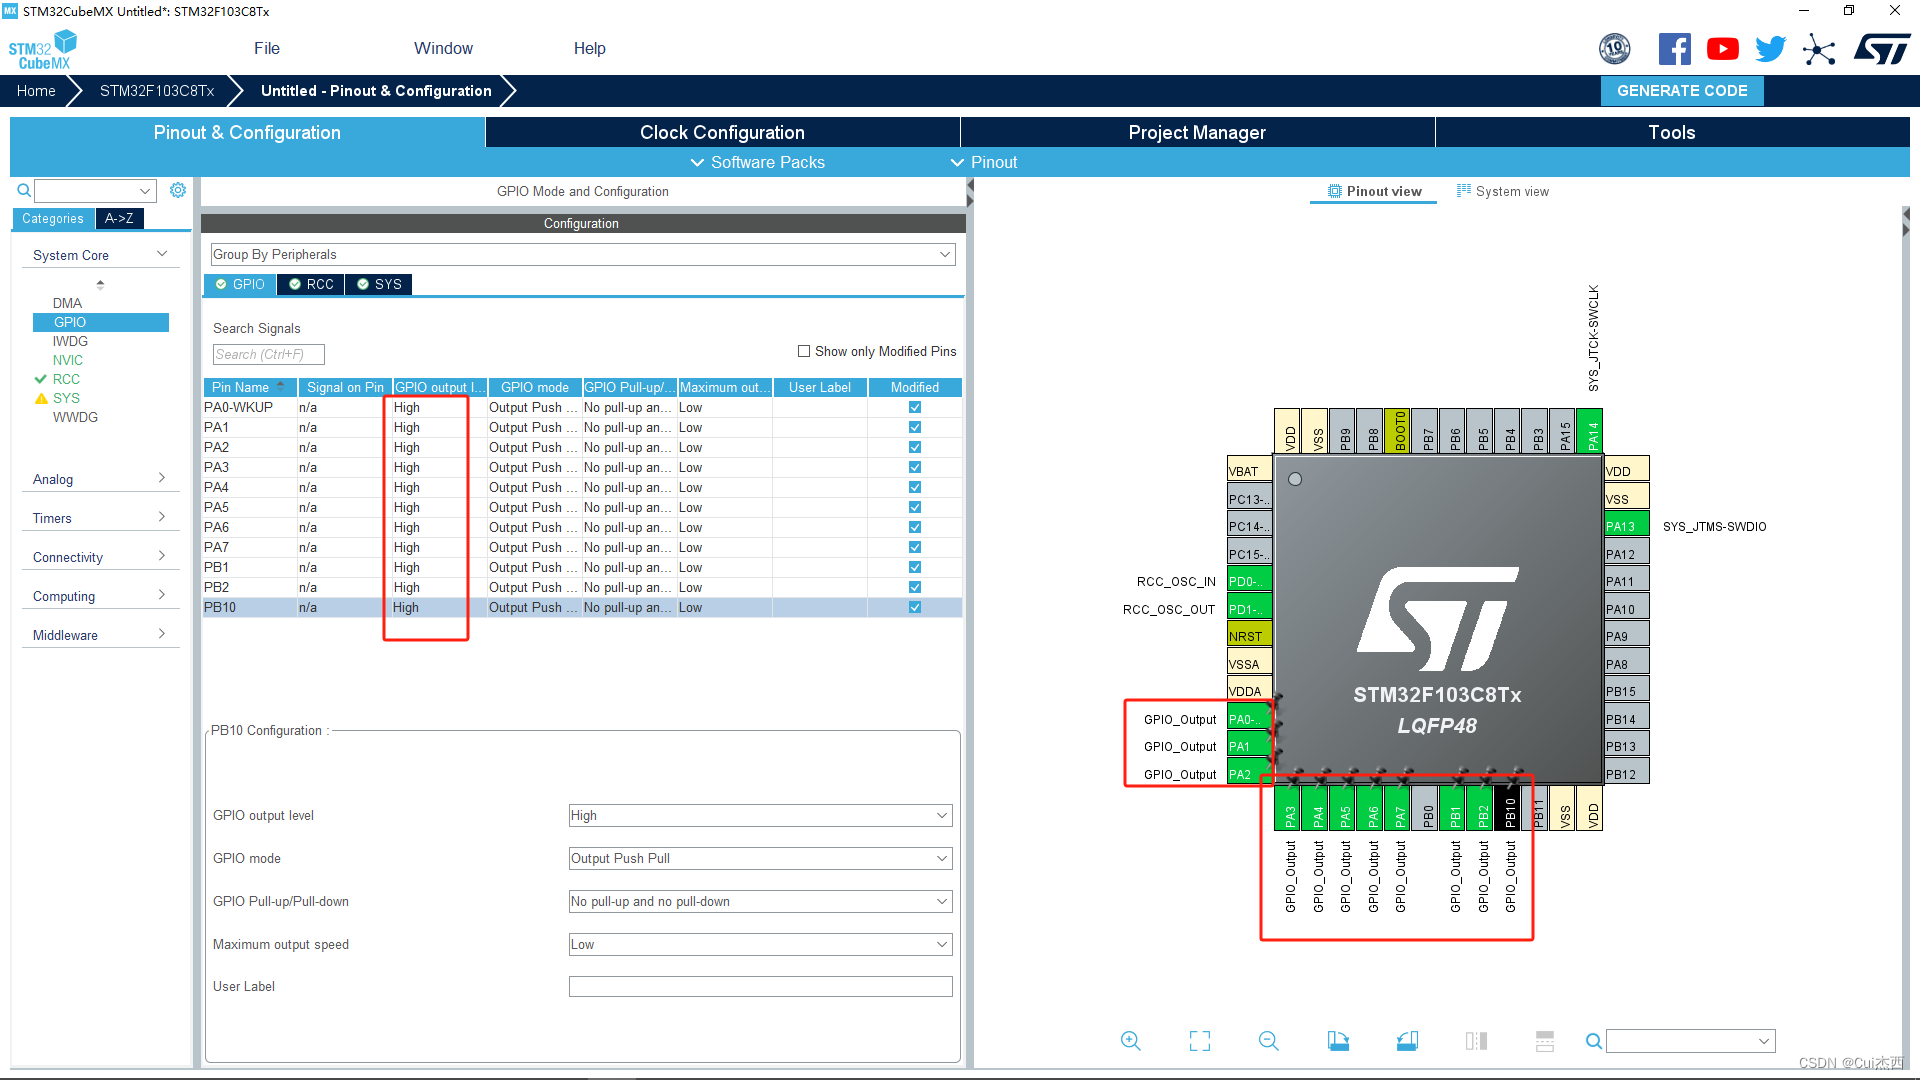
Task: Switch to the Clock Configuration tab
Action: pyautogui.click(x=722, y=132)
